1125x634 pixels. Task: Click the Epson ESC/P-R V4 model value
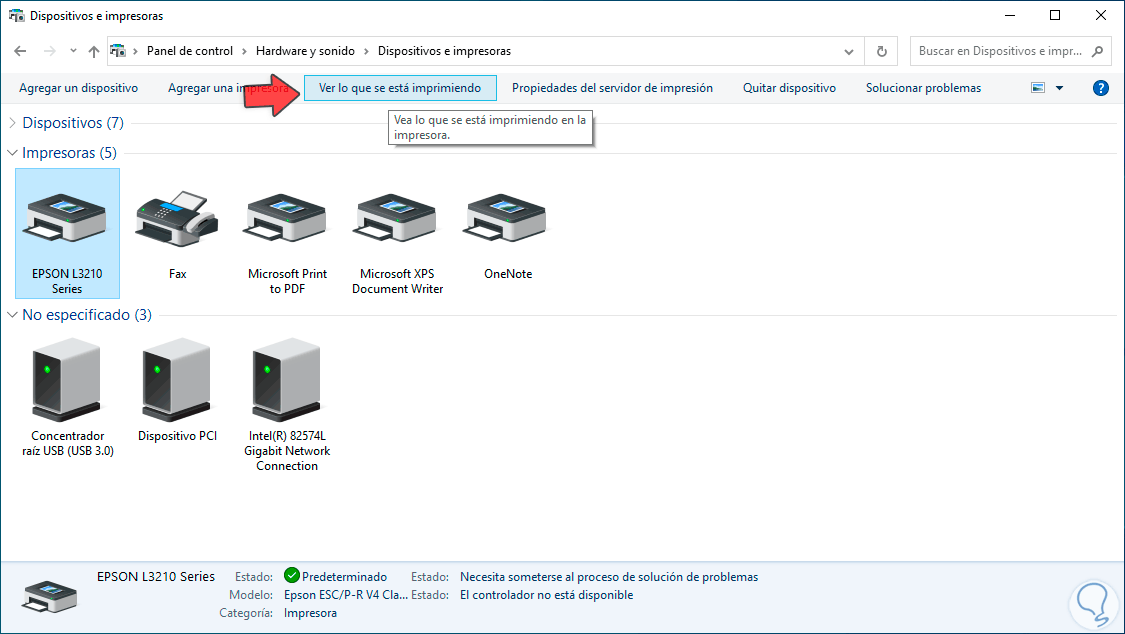(346, 595)
